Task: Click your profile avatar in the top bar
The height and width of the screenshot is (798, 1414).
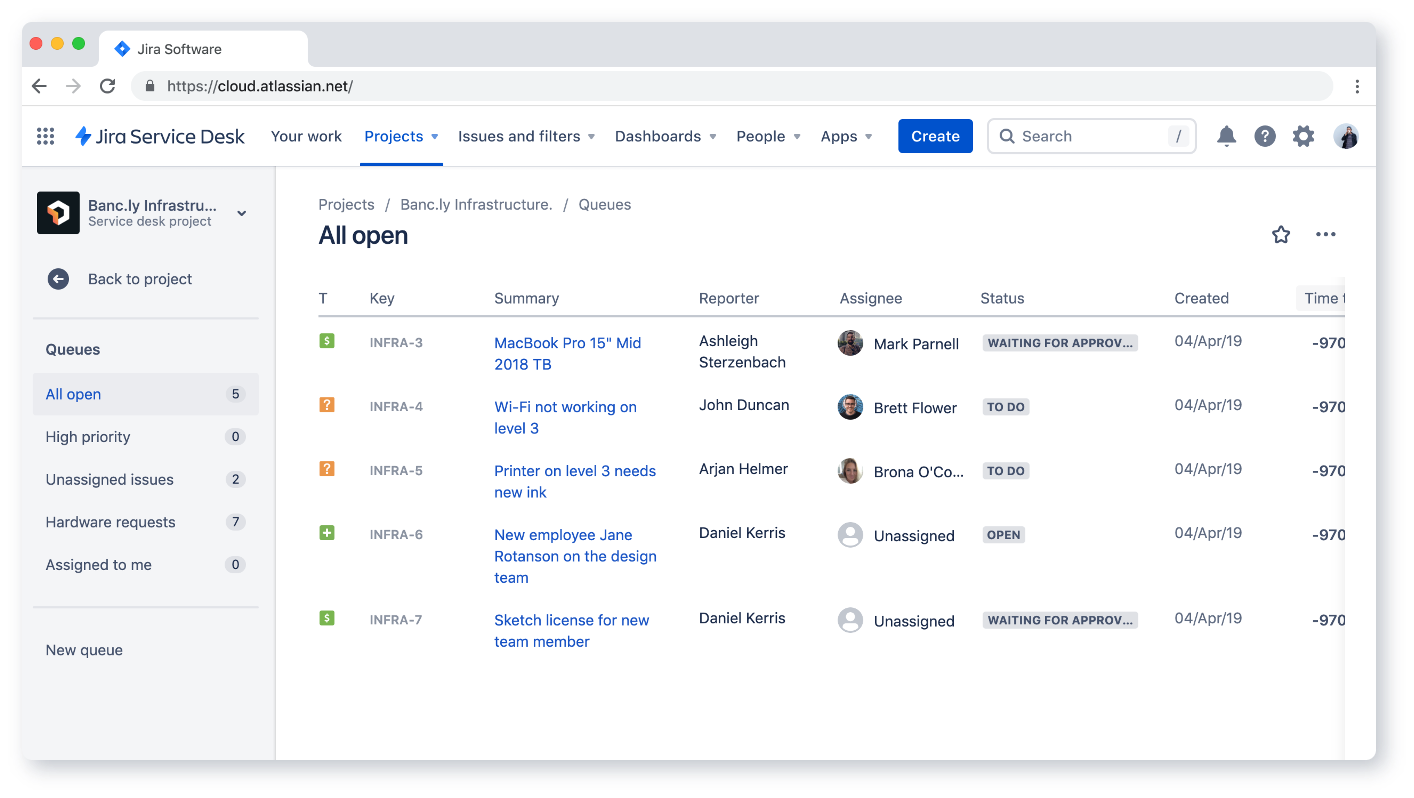Action: (1345, 136)
